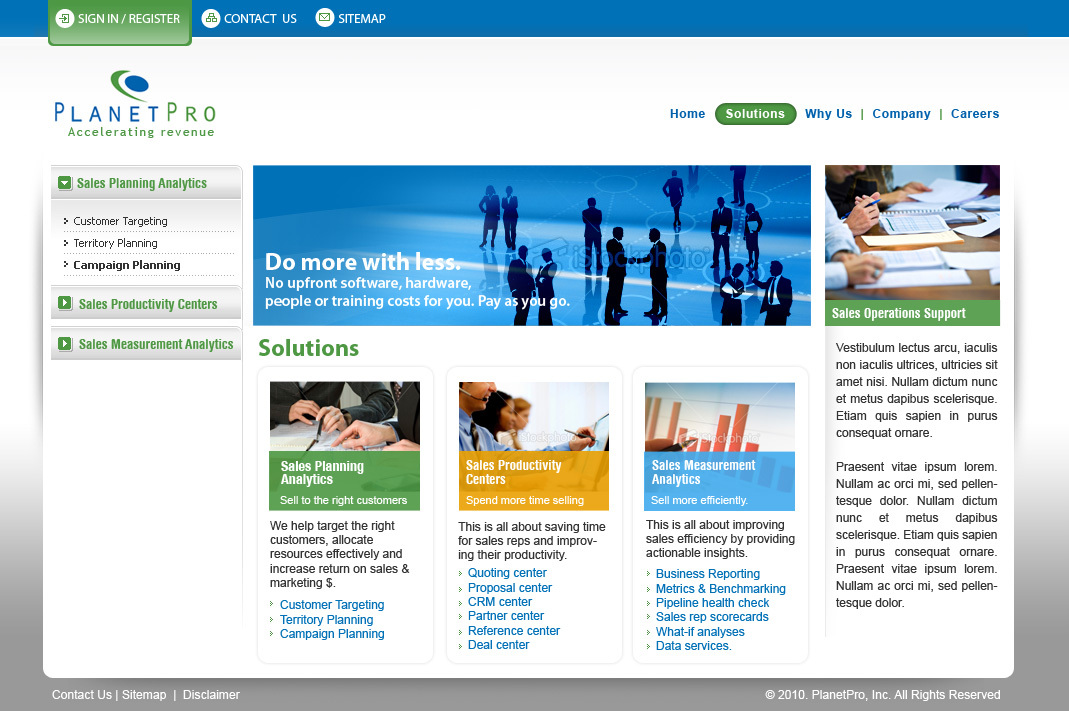The width and height of the screenshot is (1069, 711).
Task: Click Sales Planning Analytics card image
Action: [345, 416]
